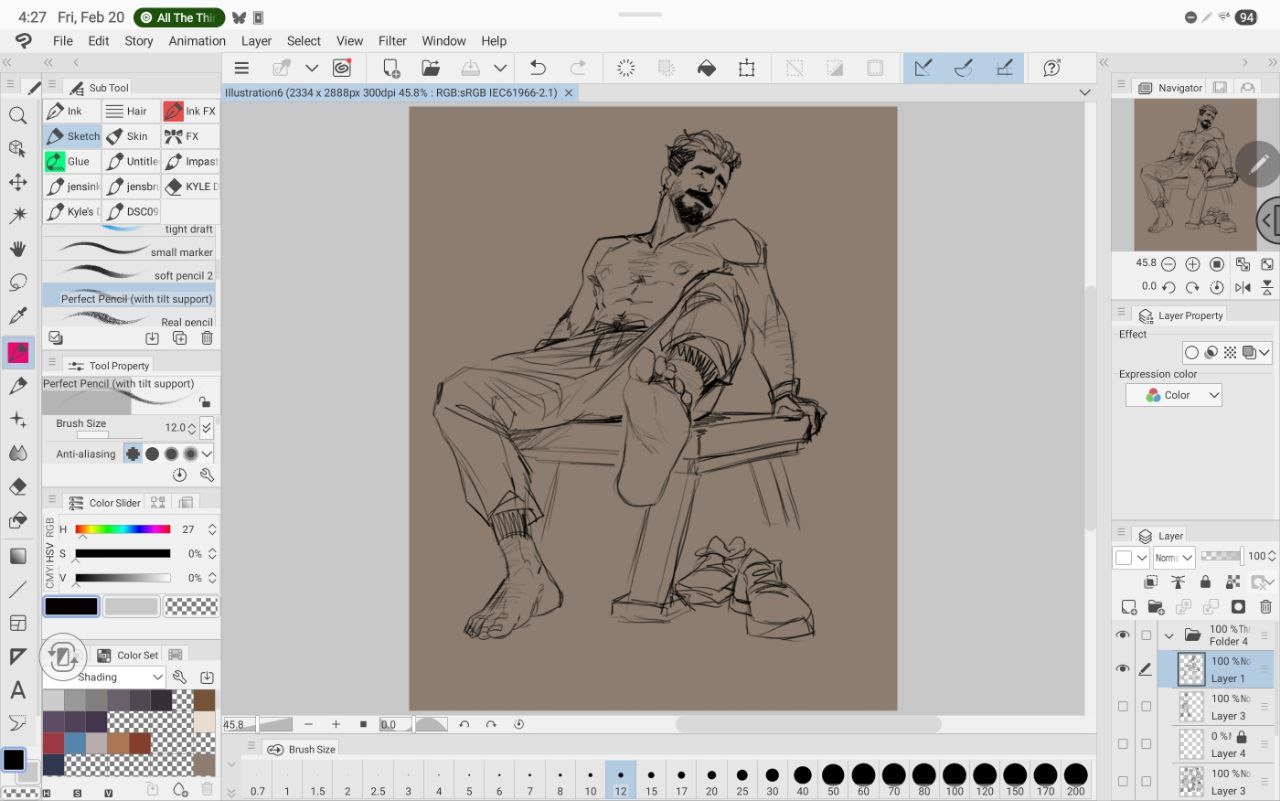1280x801 pixels.
Task: Select the Eraser tool
Action: 18,487
